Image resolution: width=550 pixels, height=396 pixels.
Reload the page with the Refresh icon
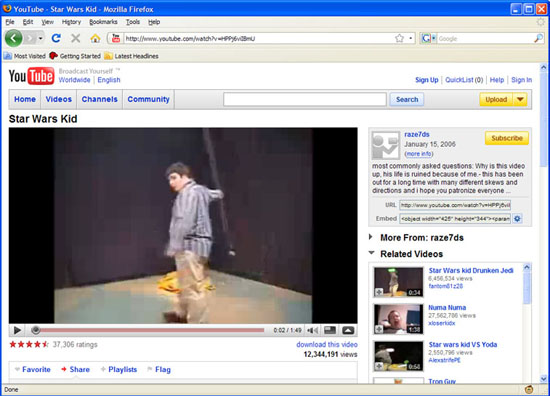point(56,38)
